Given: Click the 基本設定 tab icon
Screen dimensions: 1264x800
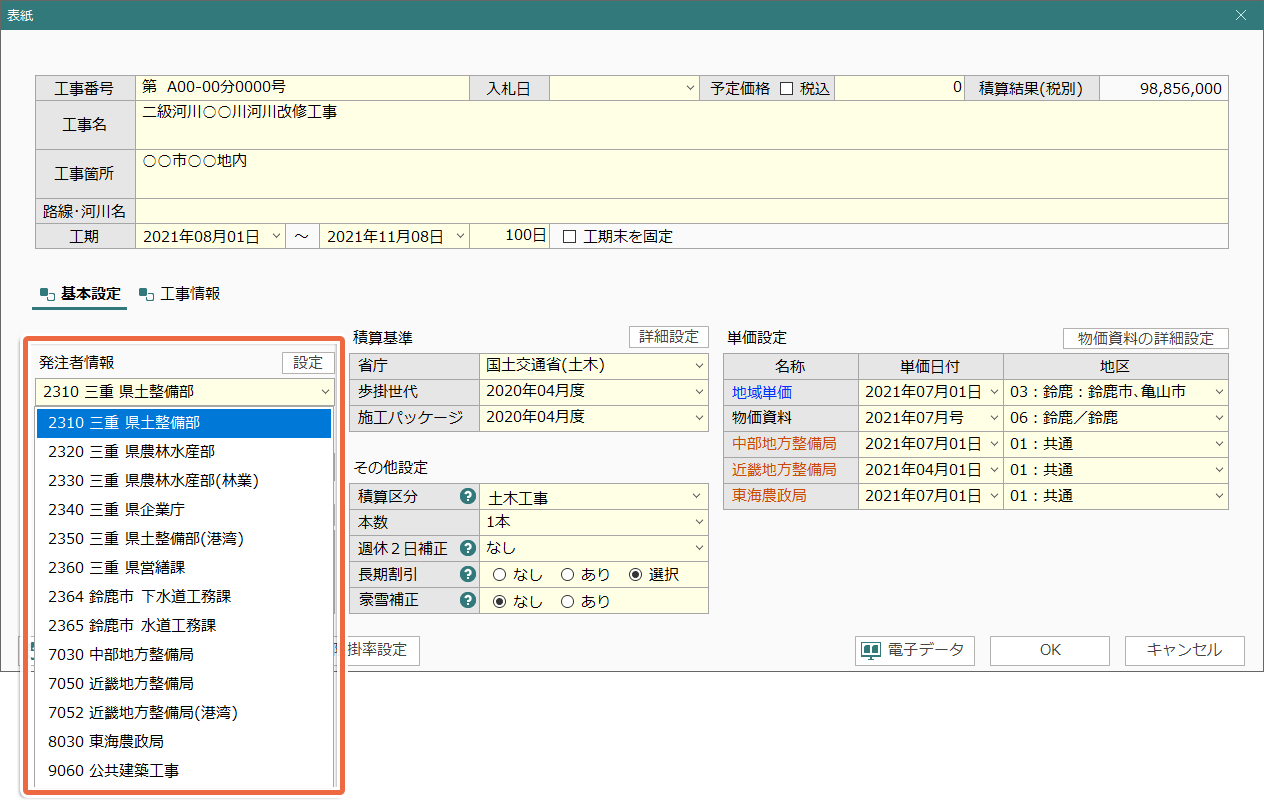Looking at the screenshot, I should pos(46,294).
